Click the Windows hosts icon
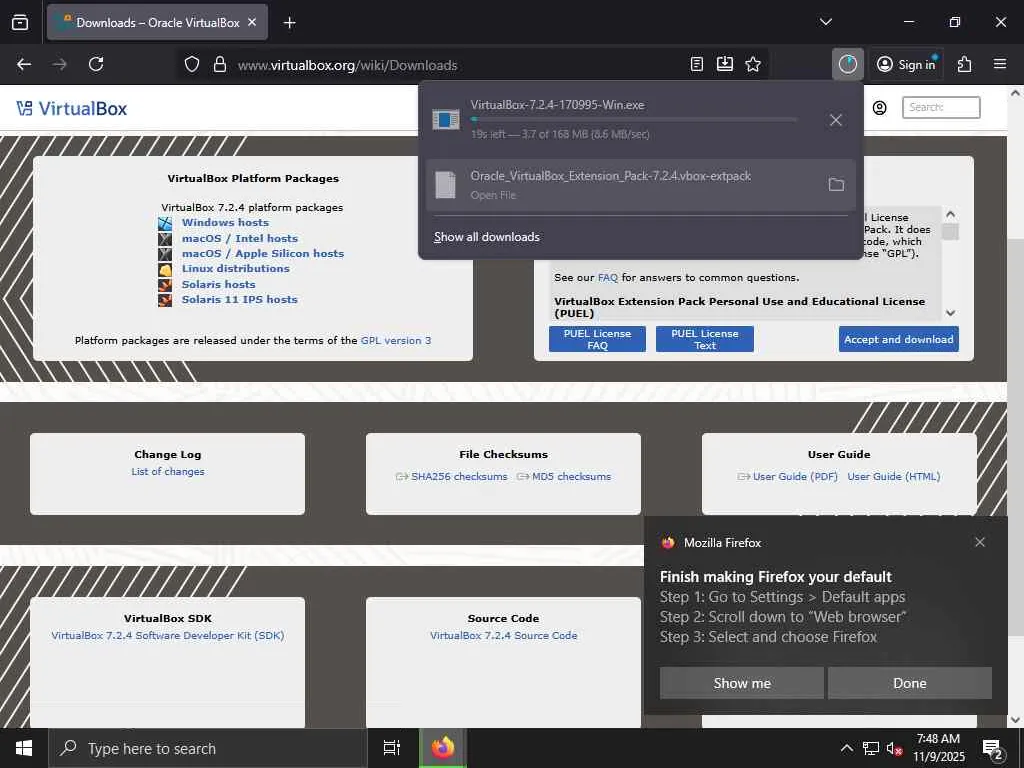Image resolution: width=1024 pixels, height=768 pixels. [165, 223]
